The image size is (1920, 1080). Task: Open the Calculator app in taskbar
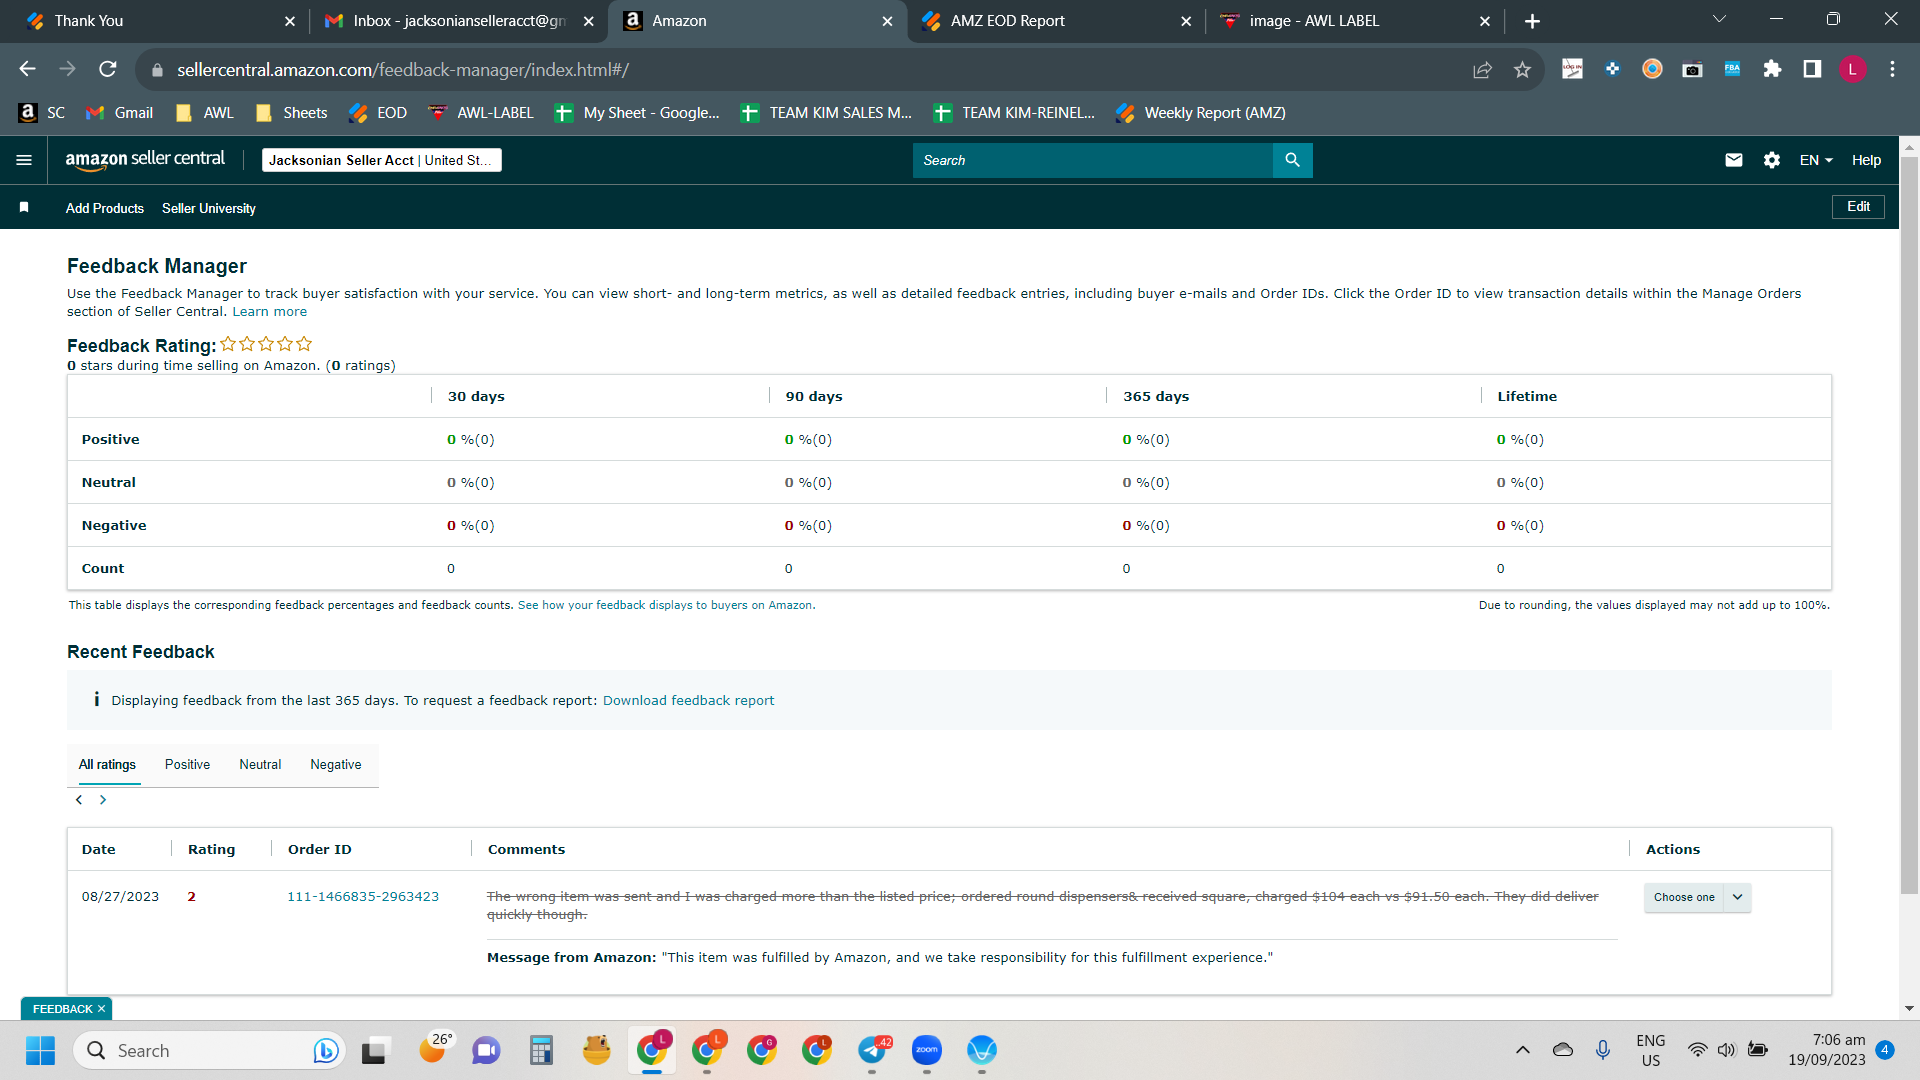(x=541, y=1050)
